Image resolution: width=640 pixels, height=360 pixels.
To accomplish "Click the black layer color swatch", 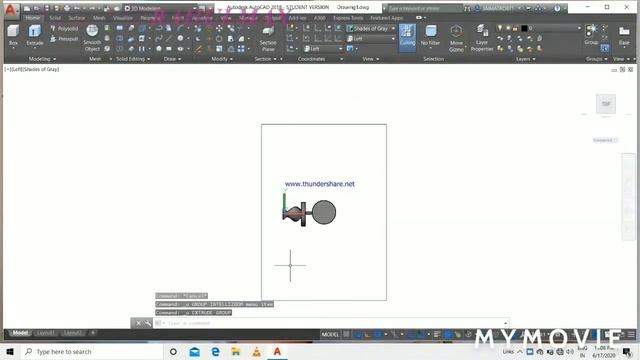I will [x=524, y=28].
